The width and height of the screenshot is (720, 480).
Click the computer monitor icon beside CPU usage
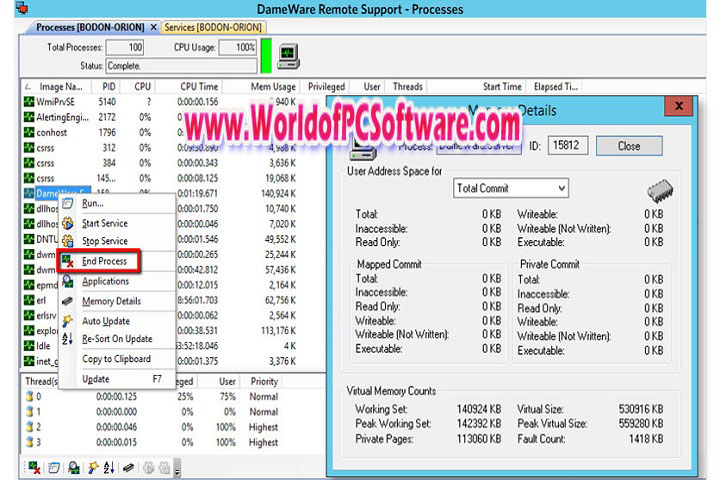(x=289, y=56)
